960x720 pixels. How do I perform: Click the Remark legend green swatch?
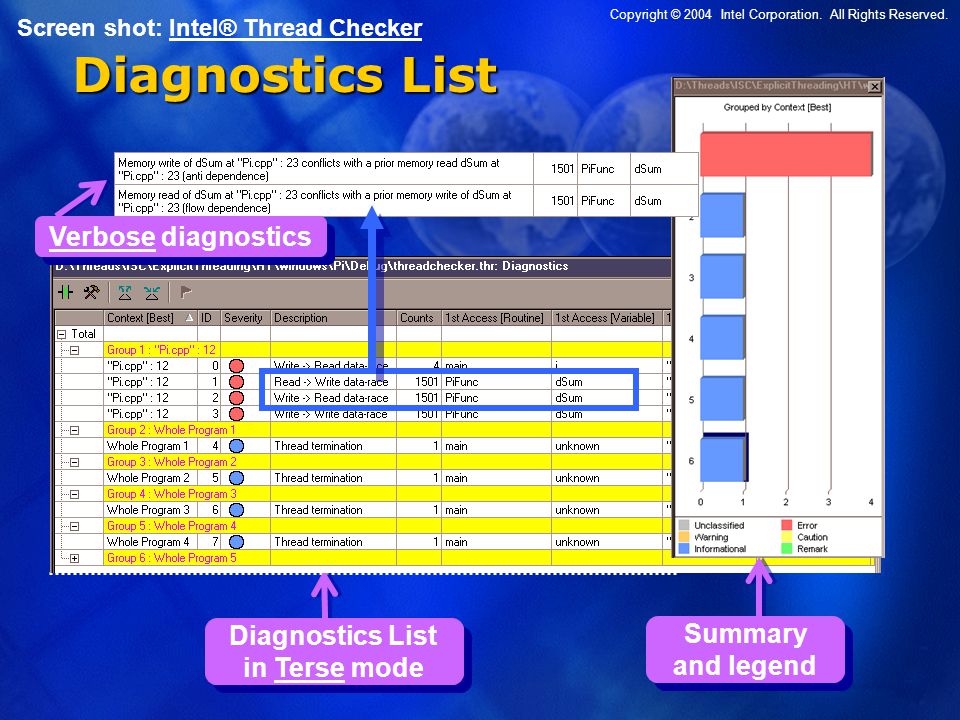coord(787,549)
